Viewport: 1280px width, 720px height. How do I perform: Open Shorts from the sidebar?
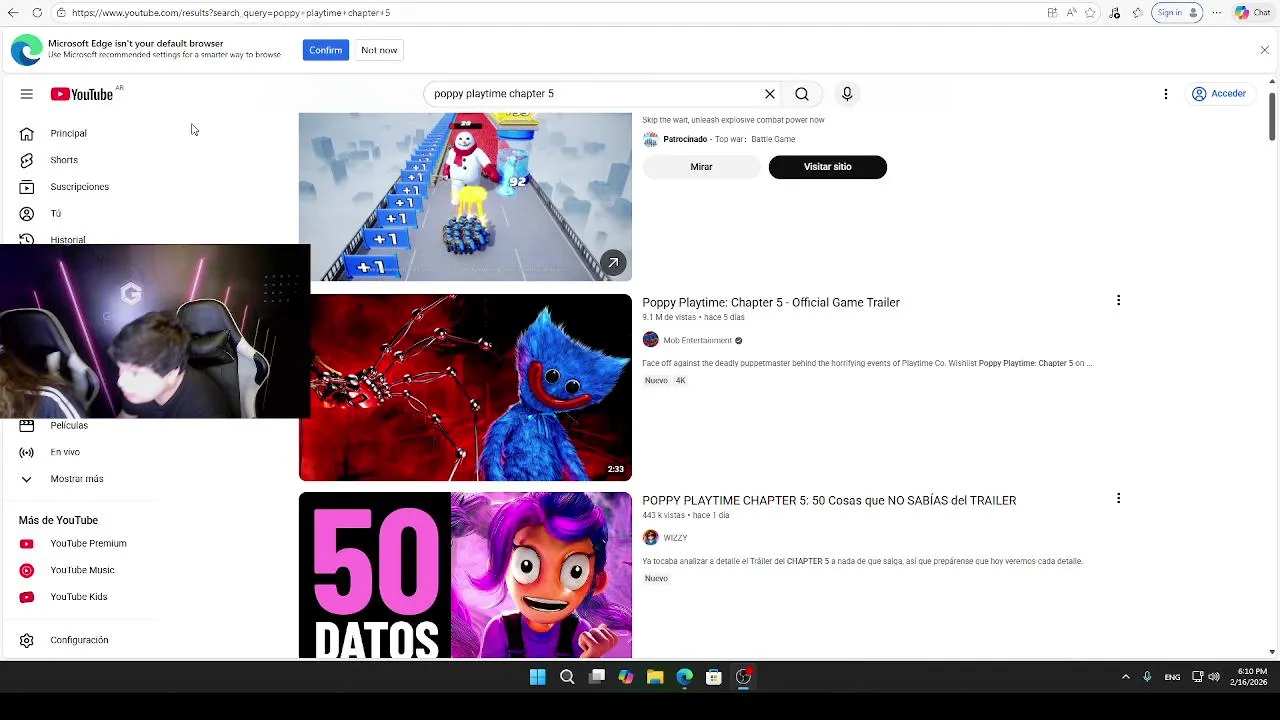[64, 160]
